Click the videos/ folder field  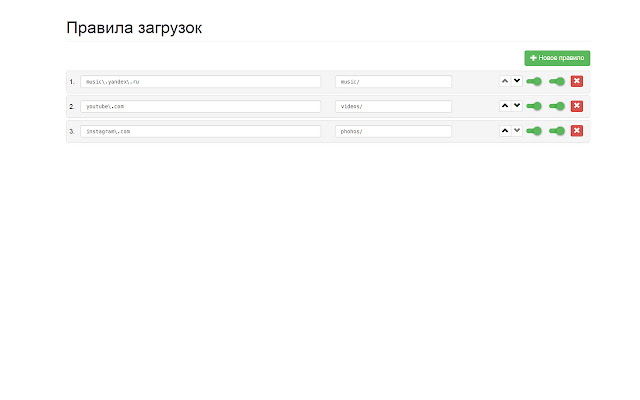pos(393,106)
